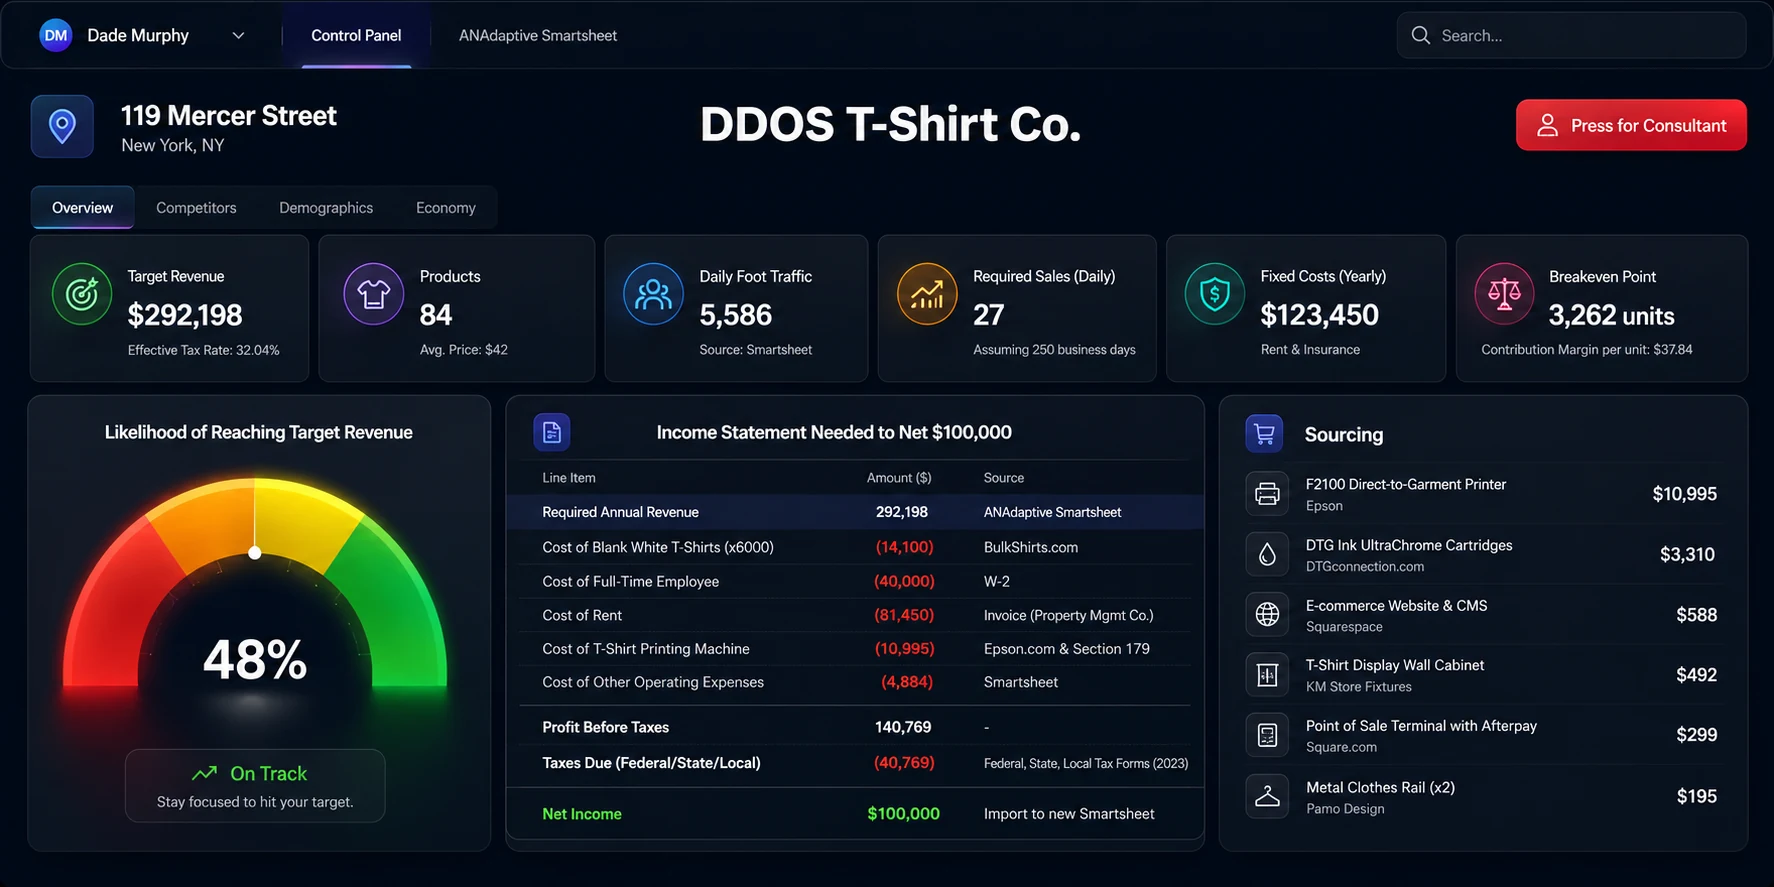Viewport: 1774px width, 887px height.
Task: Focus the Search input field
Action: (1571, 35)
